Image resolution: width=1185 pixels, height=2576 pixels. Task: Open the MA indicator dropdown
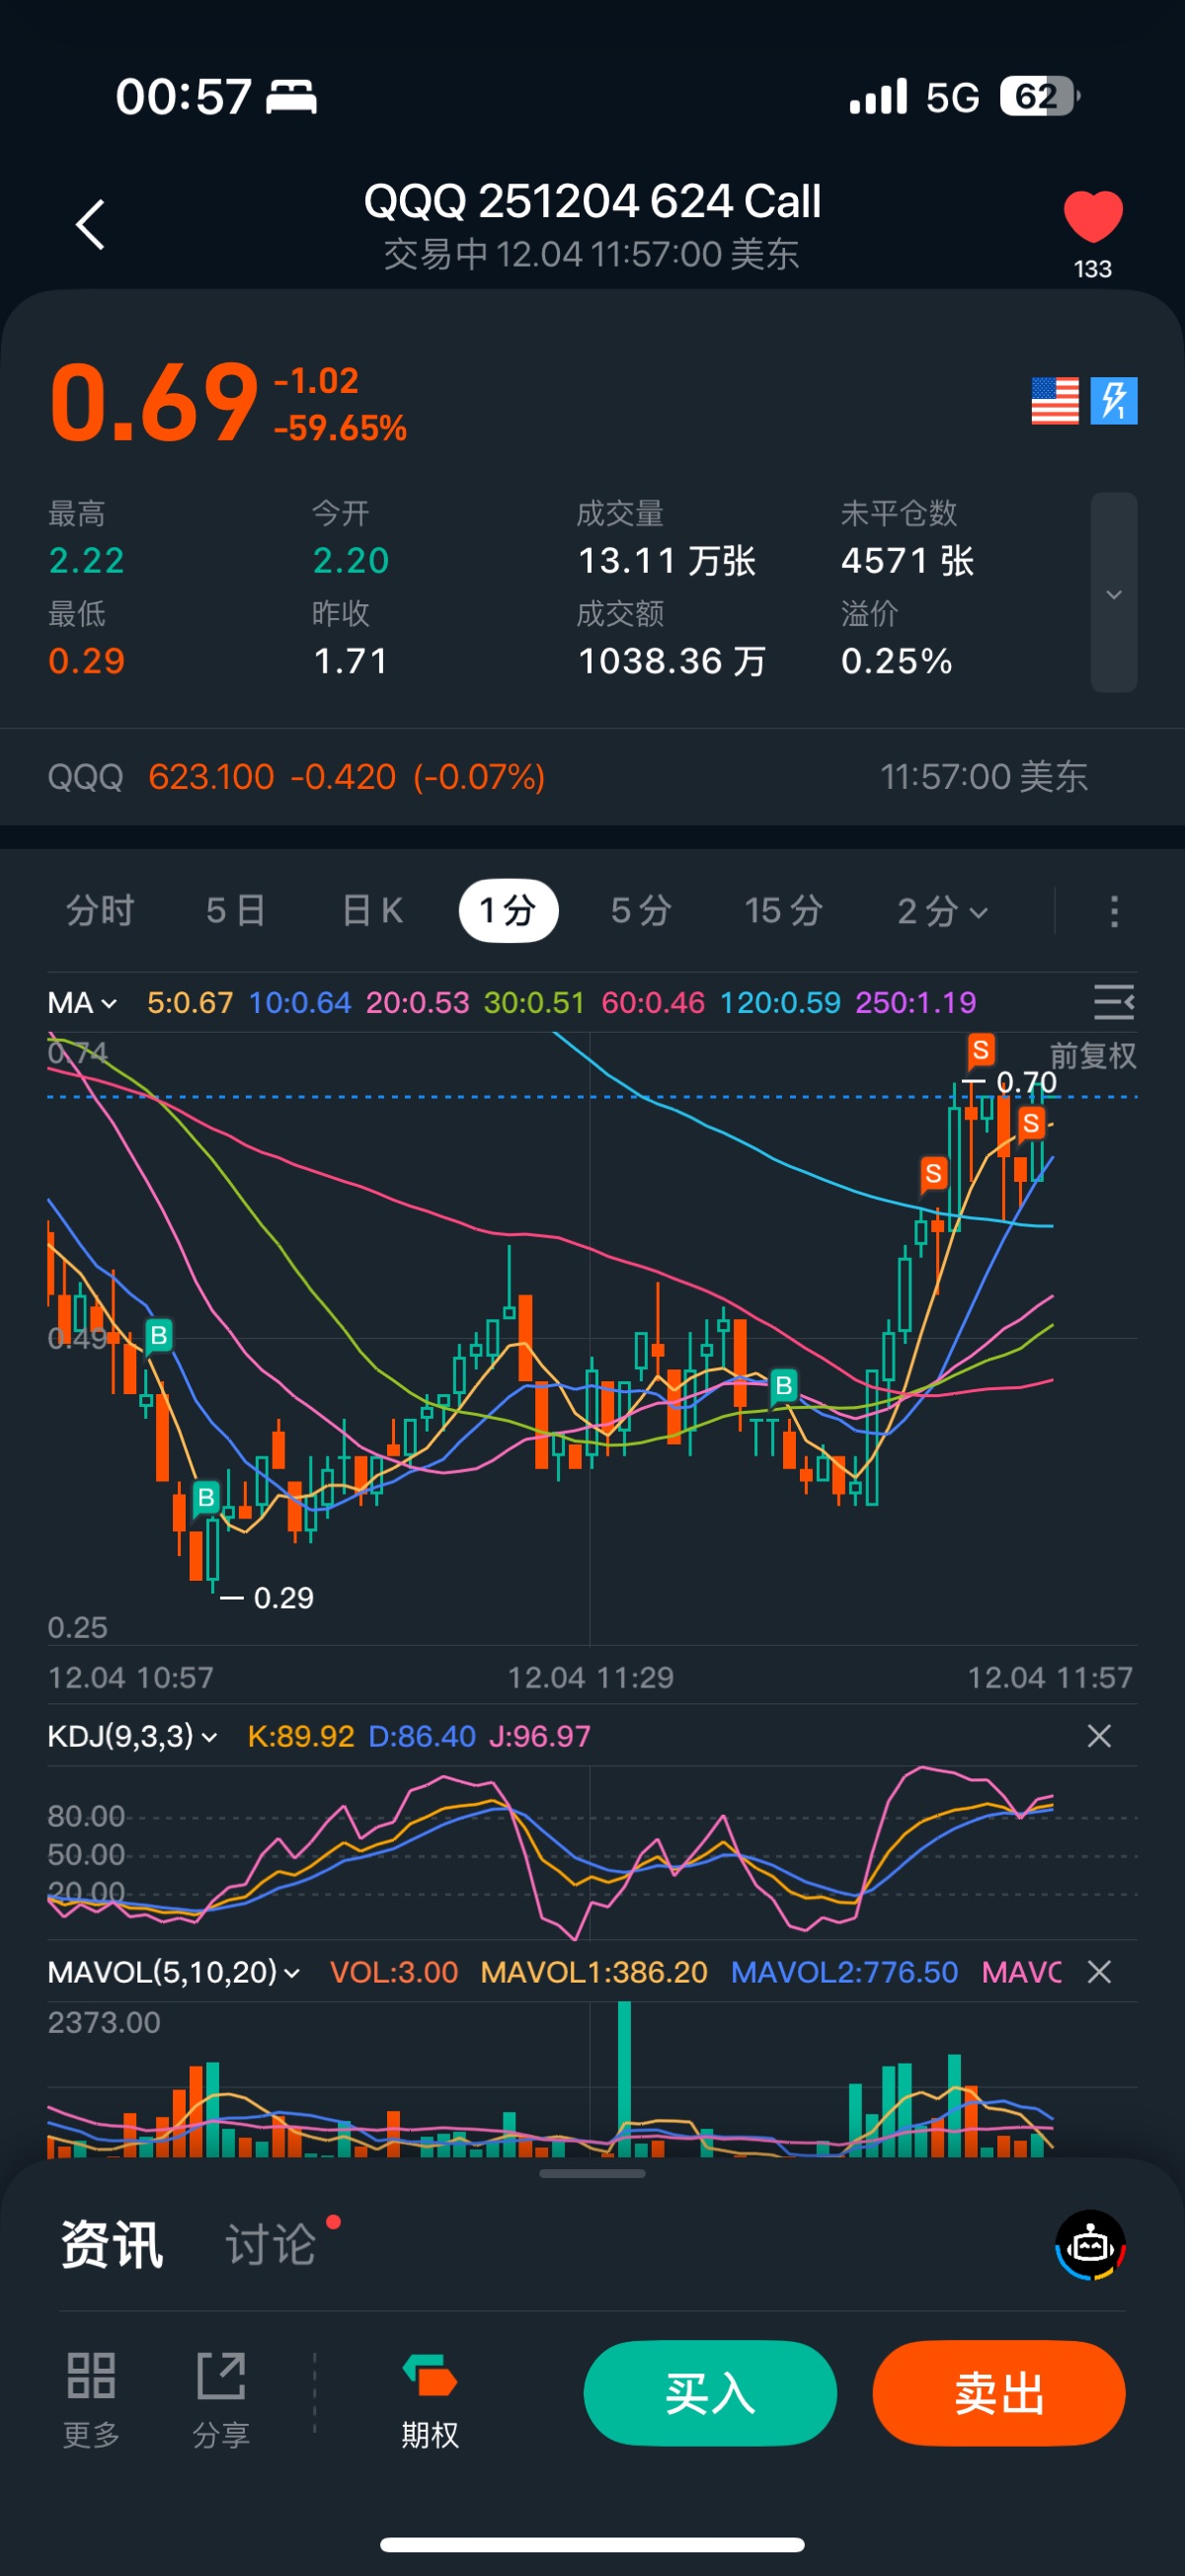pyautogui.click(x=82, y=1002)
